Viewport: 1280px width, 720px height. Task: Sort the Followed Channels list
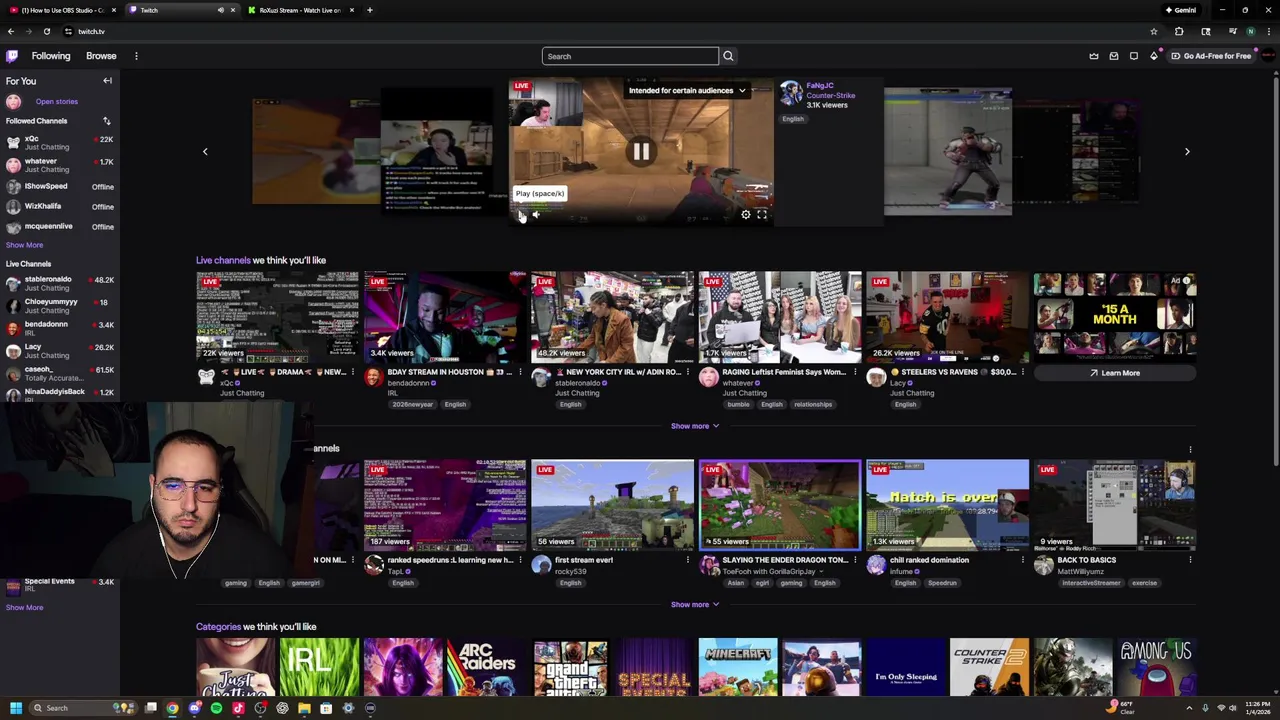pyautogui.click(x=106, y=121)
